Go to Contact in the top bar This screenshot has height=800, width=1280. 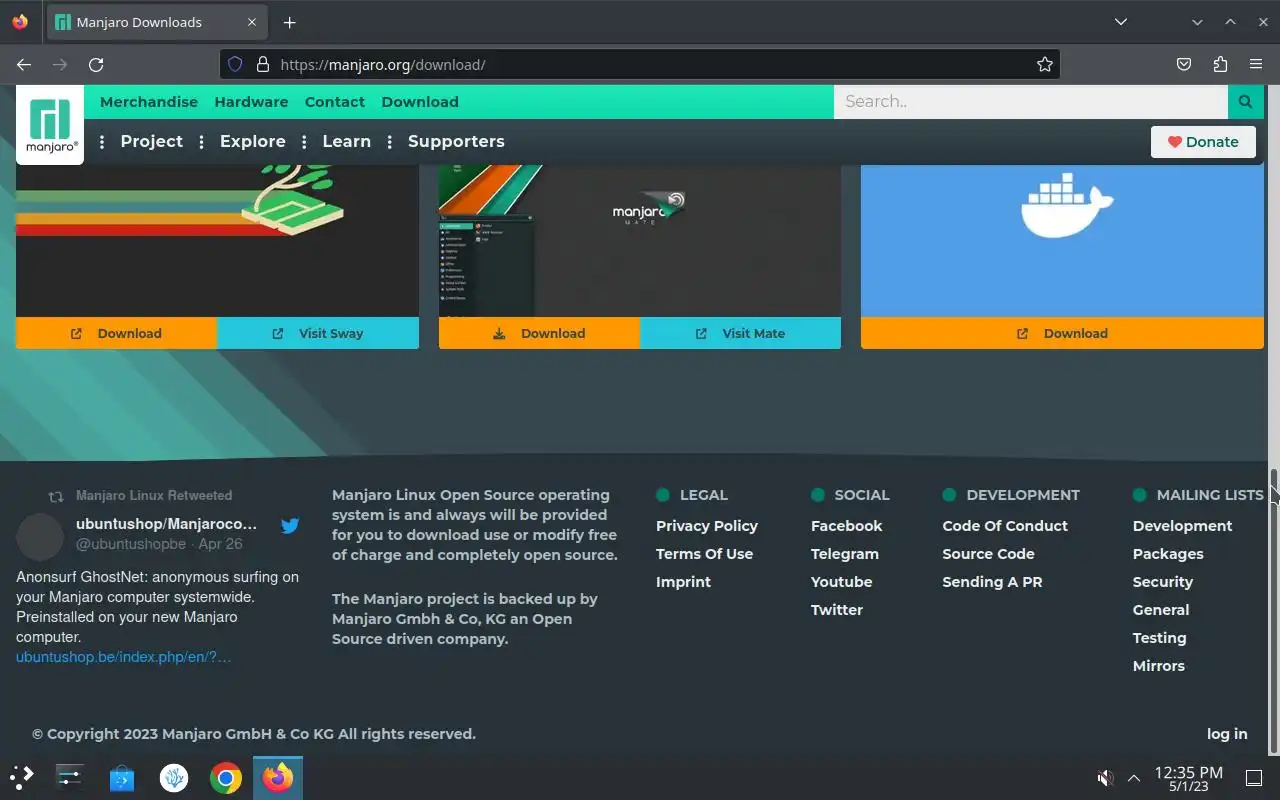tap(335, 101)
